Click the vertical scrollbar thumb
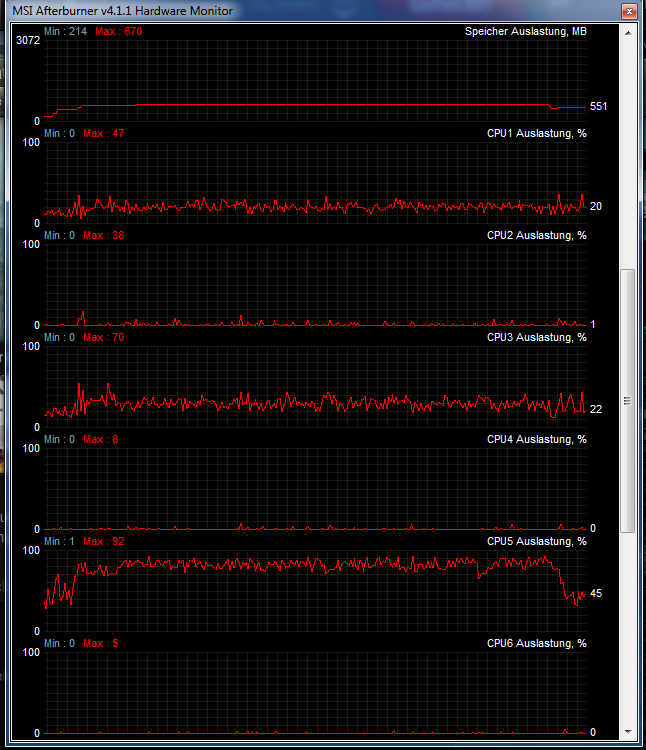This screenshot has width=646, height=750. tap(627, 401)
